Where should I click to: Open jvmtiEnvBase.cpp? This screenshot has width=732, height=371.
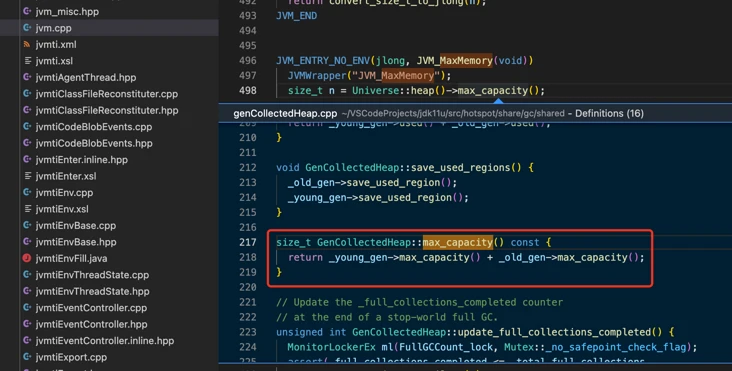(x=75, y=225)
